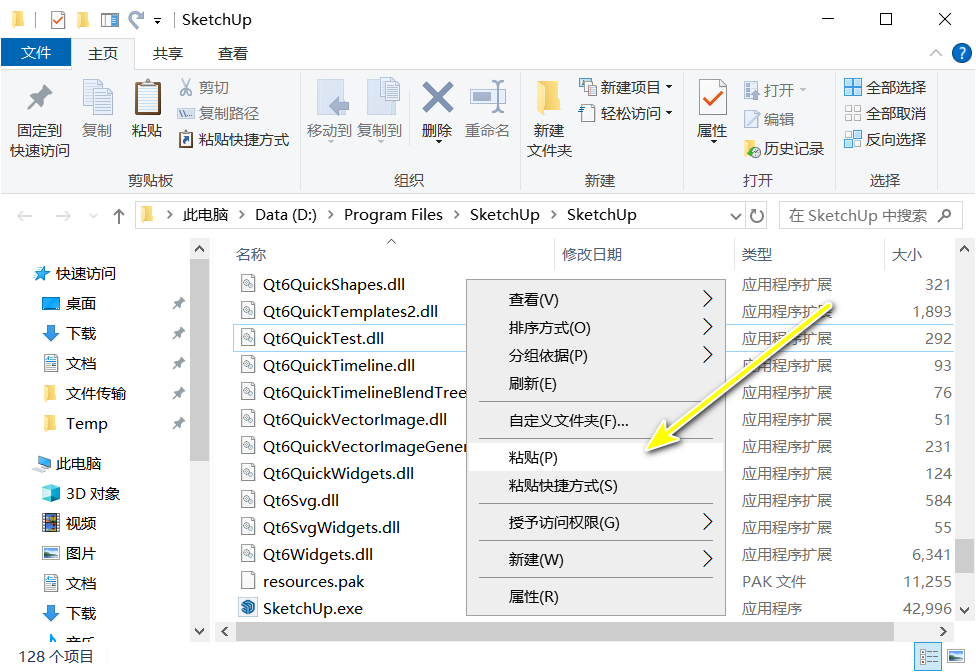976x672 pixels.
Task: Expand New (新建(W)) context submenu
Action: tap(596, 559)
